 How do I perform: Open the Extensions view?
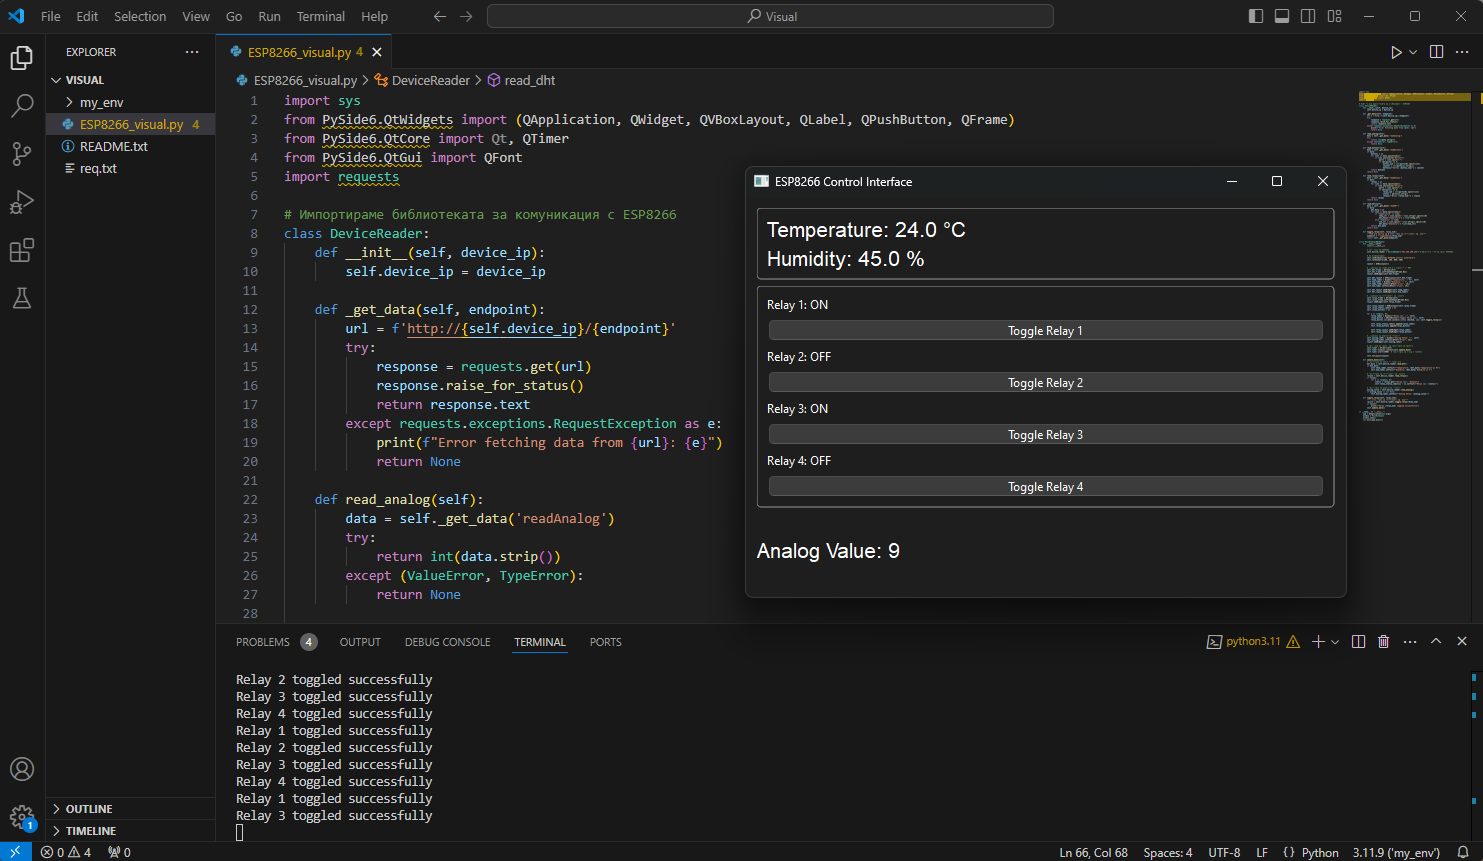(x=22, y=249)
